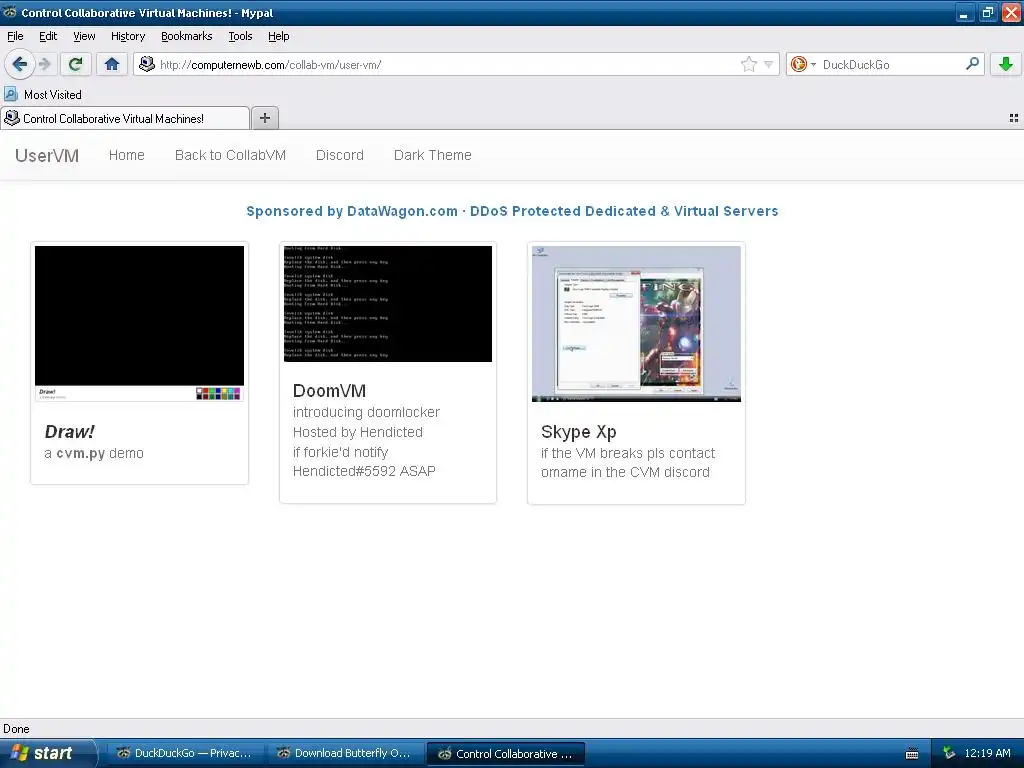The width and height of the screenshot is (1024, 768).
Task: Click the system tray network icon
Action: click(x=949, y=753)
